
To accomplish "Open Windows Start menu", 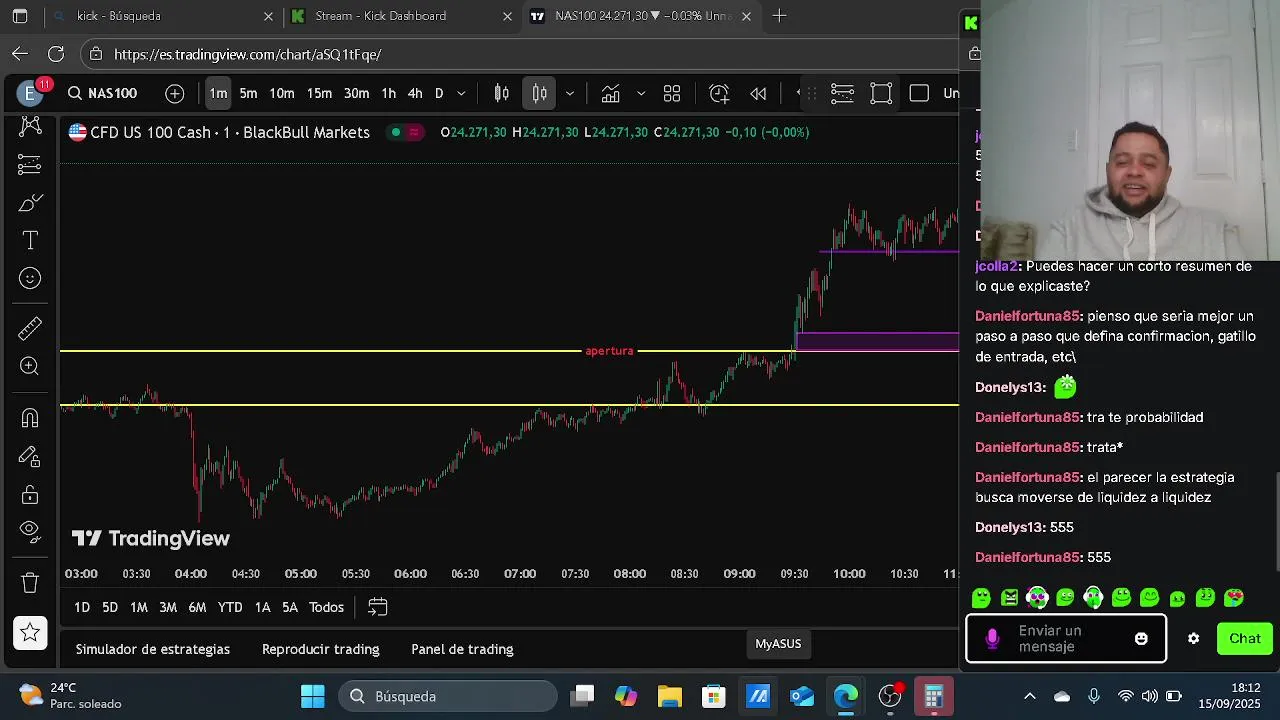I will [312, 696].
